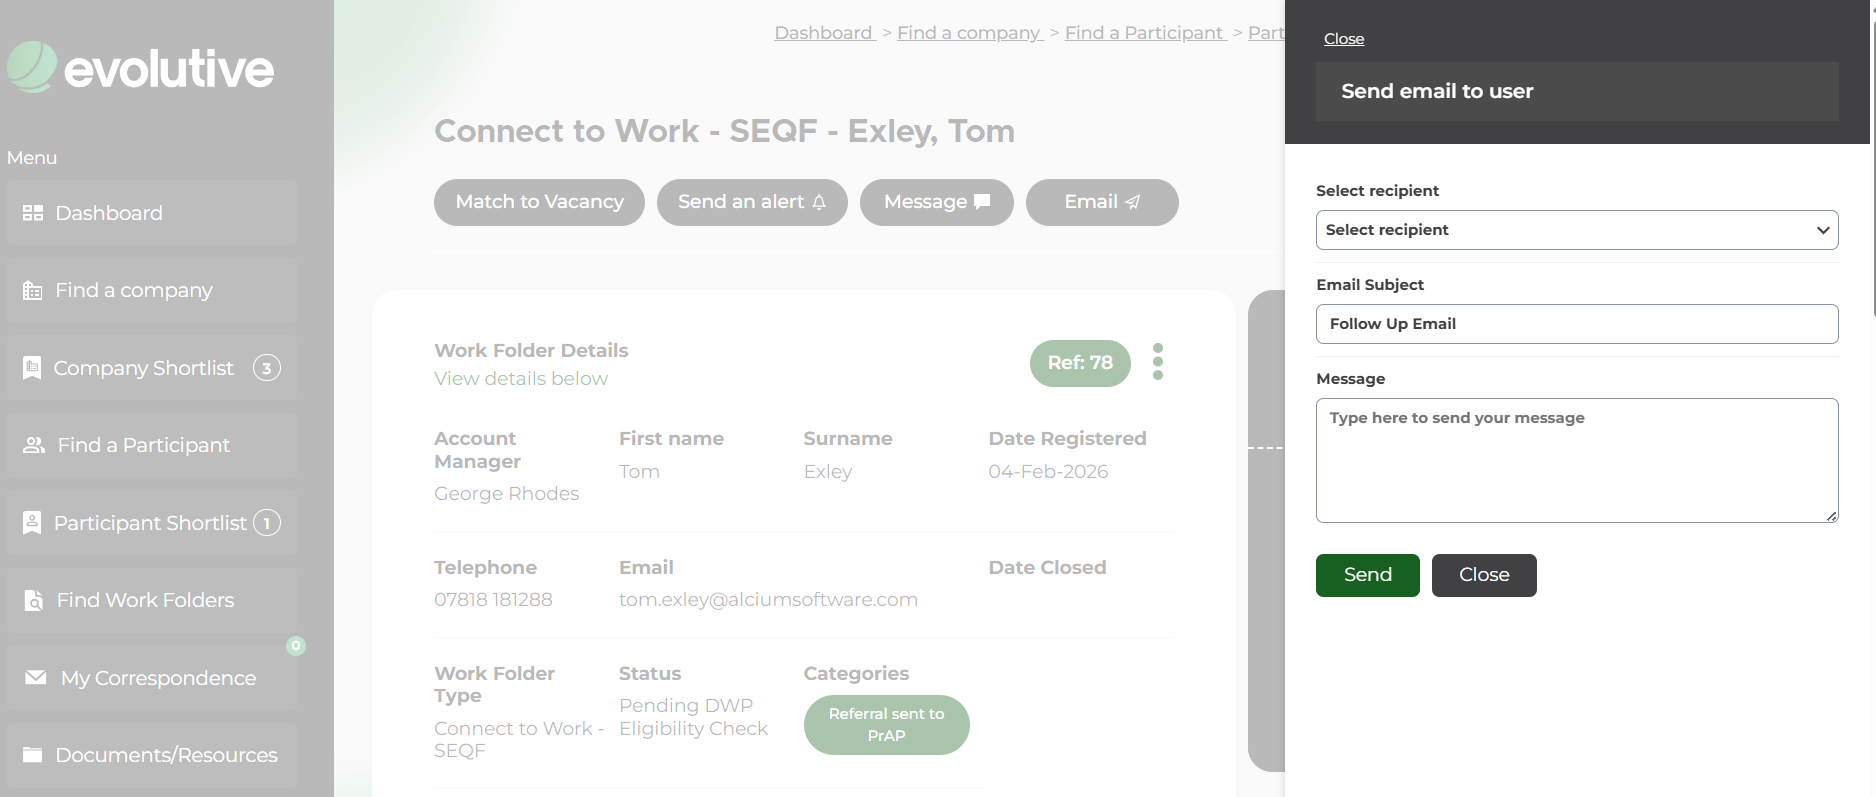Follow the Find a company breadcrumb link
The width and height of the screenshot is (1876, 797).
[x=969, y=33]
